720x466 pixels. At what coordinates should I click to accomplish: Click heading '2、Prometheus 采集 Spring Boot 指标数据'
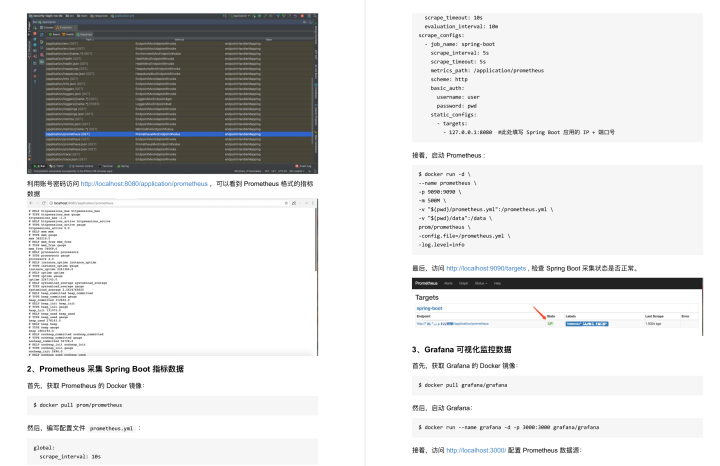105,369
